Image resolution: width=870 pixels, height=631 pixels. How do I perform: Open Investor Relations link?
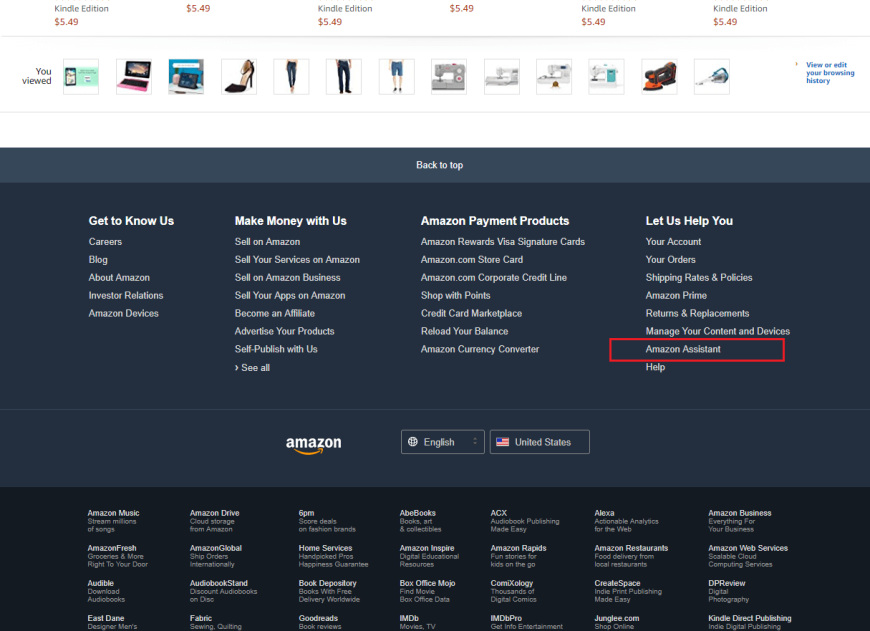click(126, 295)
